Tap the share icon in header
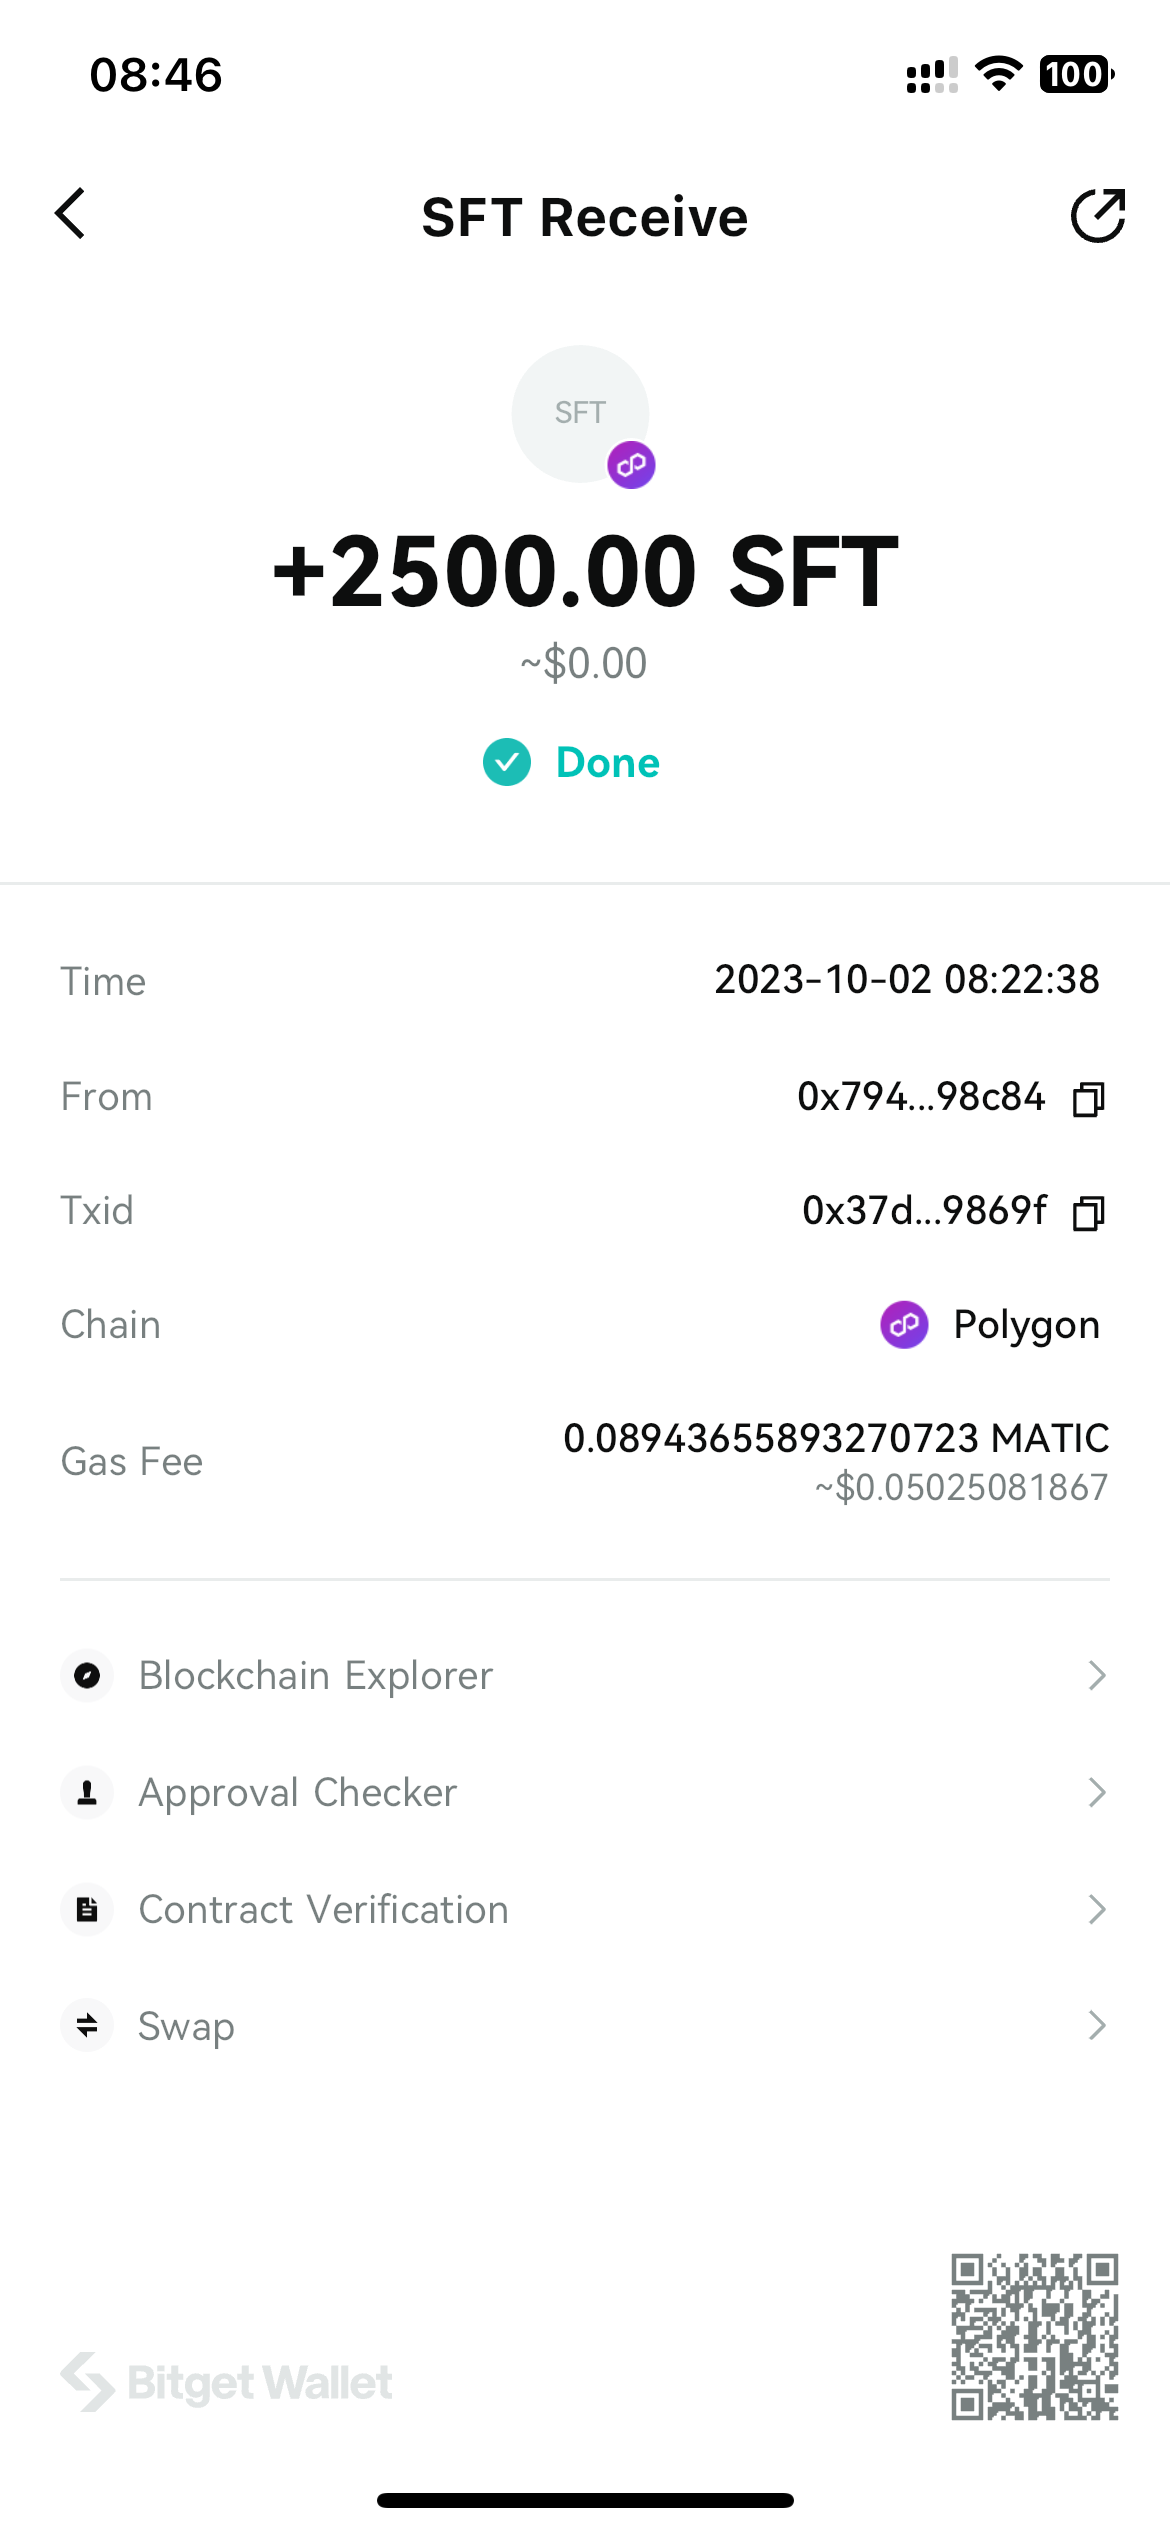 [1098, 215]
